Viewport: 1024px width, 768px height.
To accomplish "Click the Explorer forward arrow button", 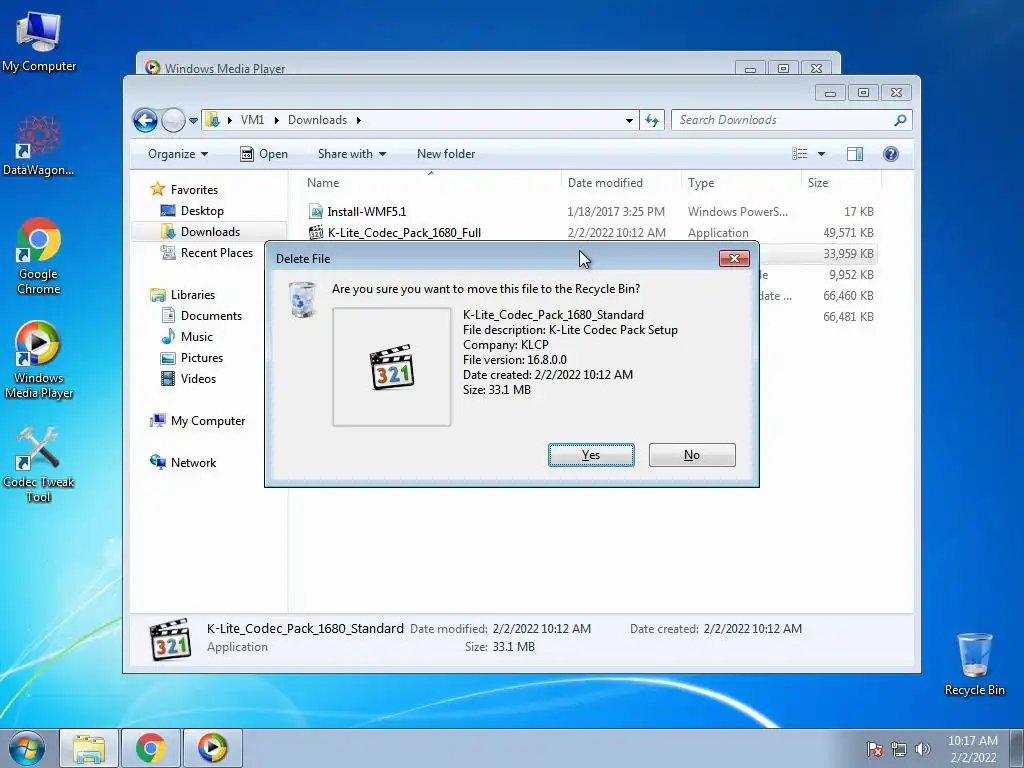I will click(173, 120).
